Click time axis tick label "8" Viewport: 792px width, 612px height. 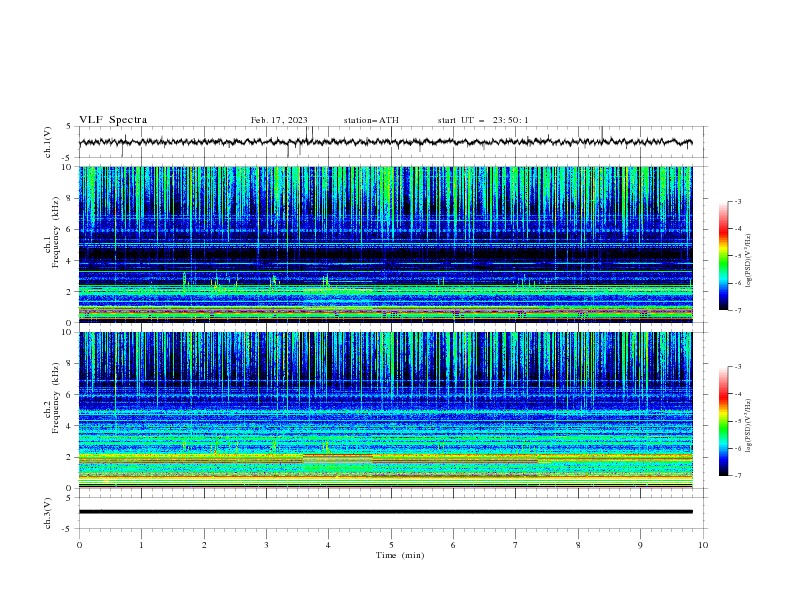(578, 545)
